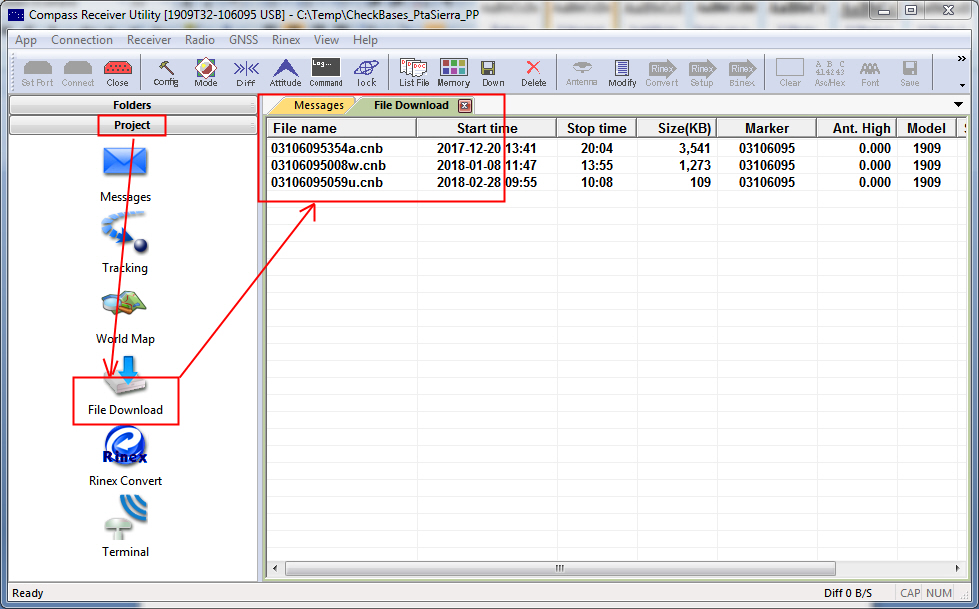Click the Font toolbar icon
Screen dimensions: 979x609
[x=870, y=73]
